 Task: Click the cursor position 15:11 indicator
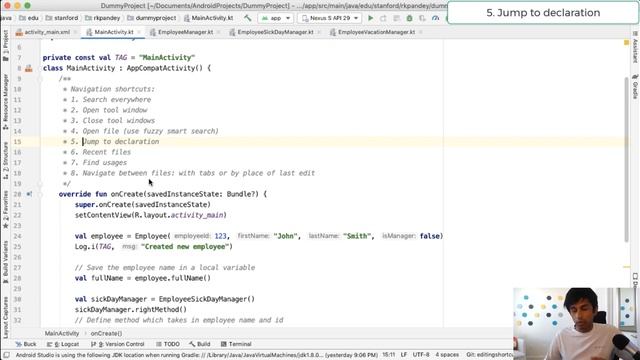point(389,355)
